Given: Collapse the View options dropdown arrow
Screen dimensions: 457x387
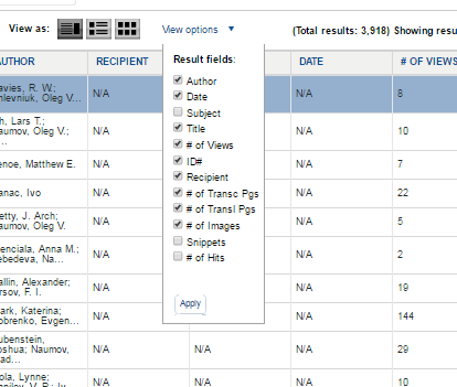Looking at the screenshot, I should pos(231,29).
